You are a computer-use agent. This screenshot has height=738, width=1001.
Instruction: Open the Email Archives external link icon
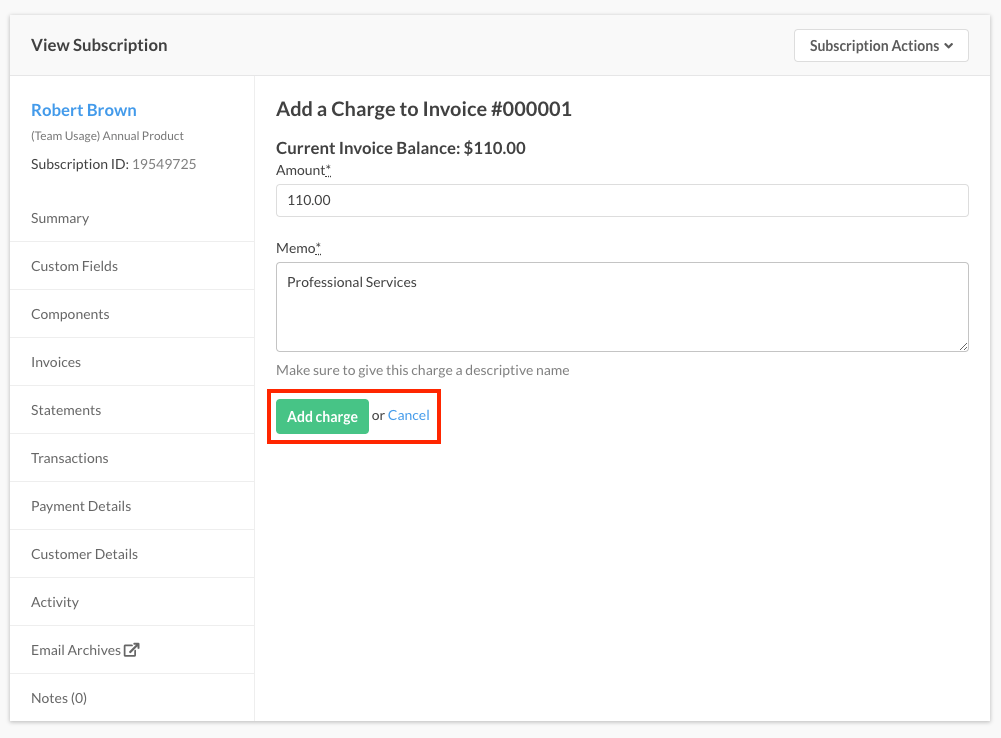pos(132,650)
